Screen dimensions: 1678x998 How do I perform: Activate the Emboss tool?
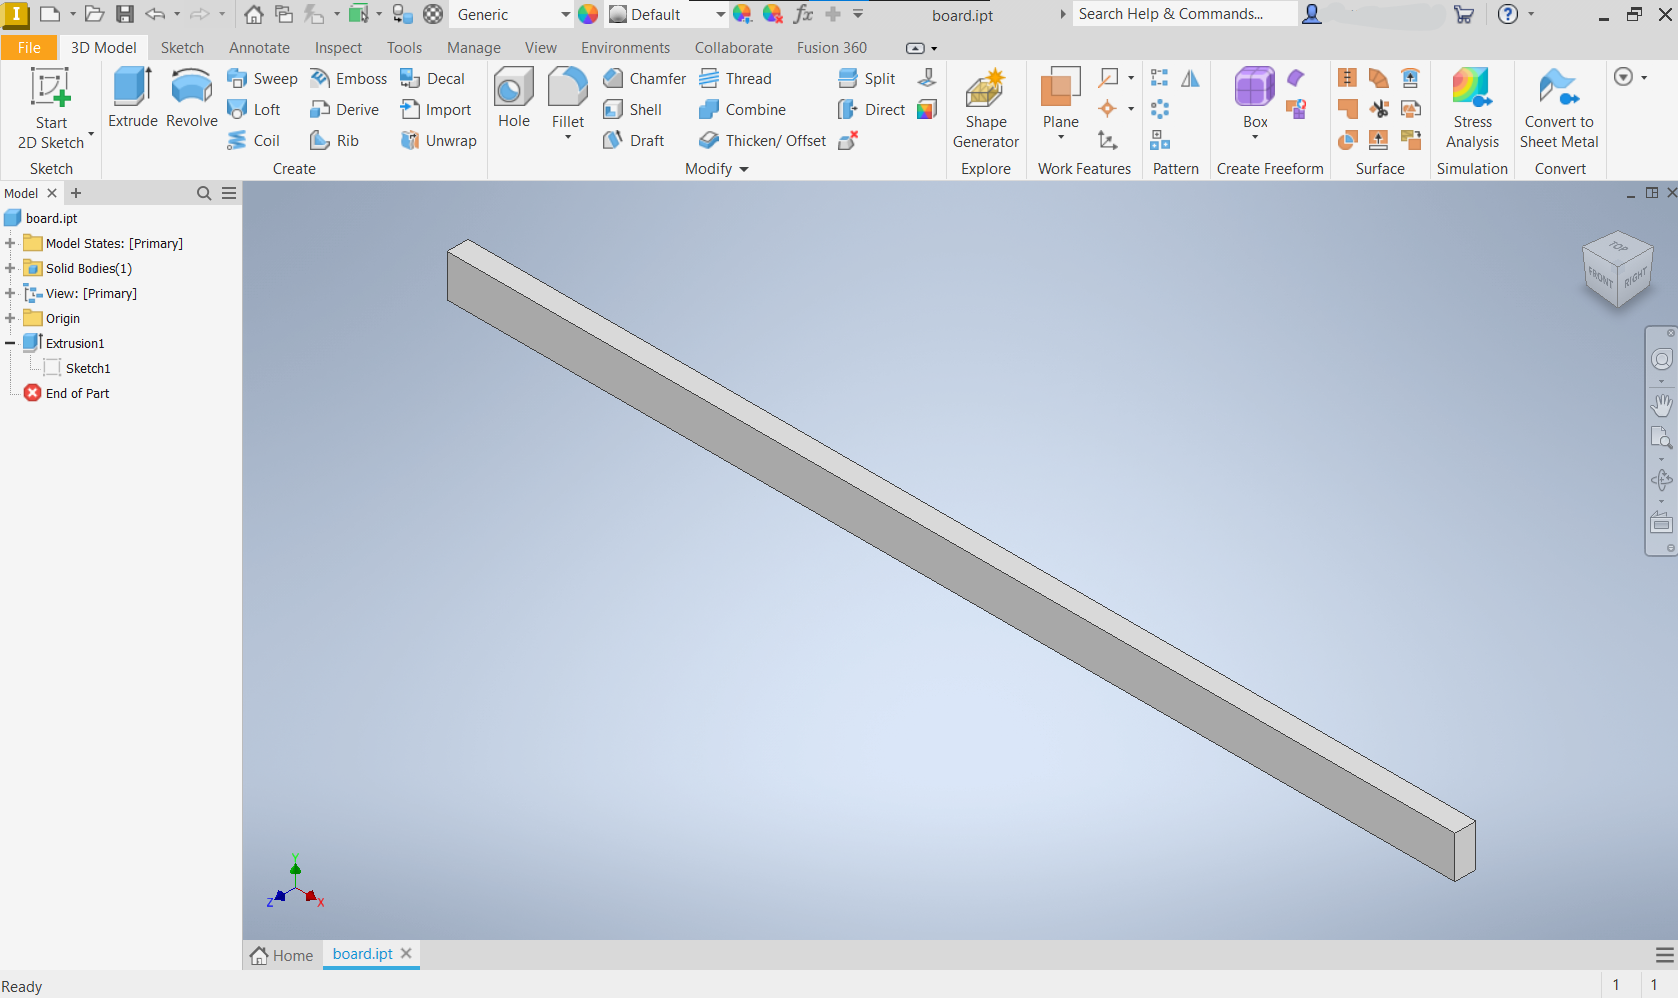pos(348,79)
